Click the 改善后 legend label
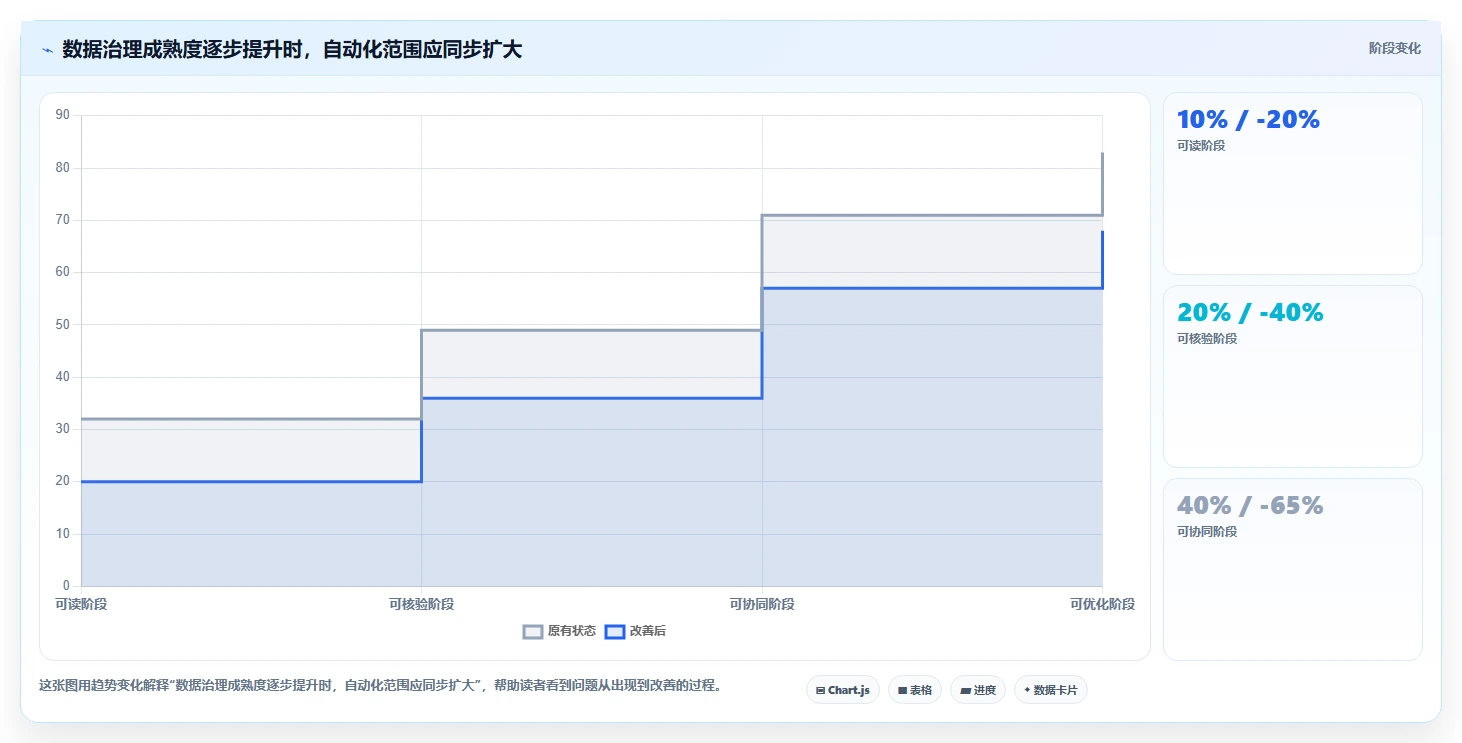This screenshot has height=743, width=1462. click(x=648, y=631)
